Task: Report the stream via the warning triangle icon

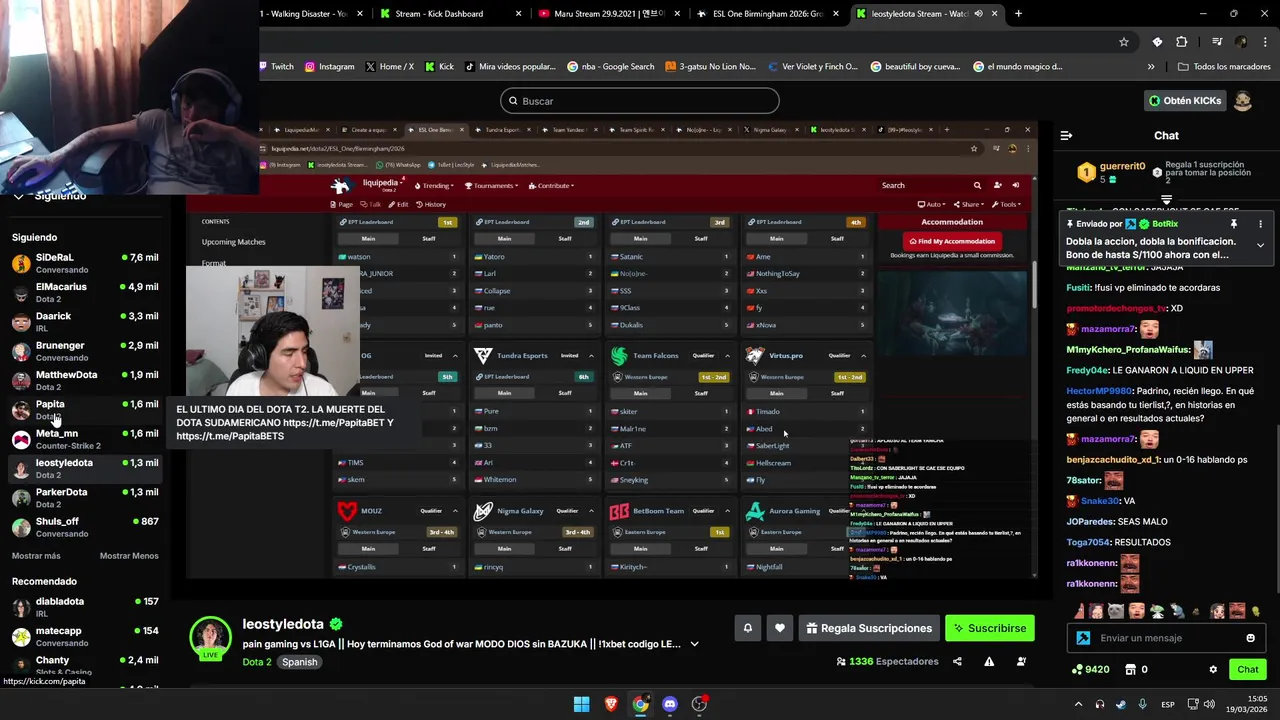Action: coord(989,661)
